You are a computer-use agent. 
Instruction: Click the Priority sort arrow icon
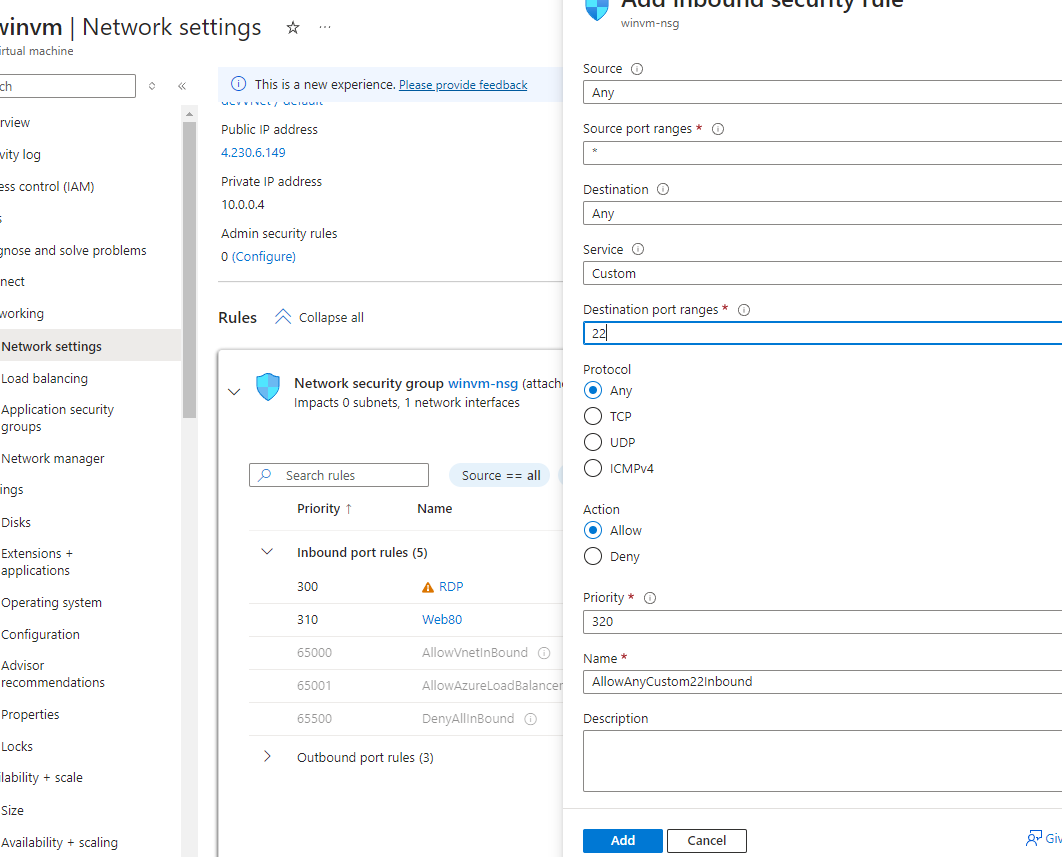coord(349,509)
